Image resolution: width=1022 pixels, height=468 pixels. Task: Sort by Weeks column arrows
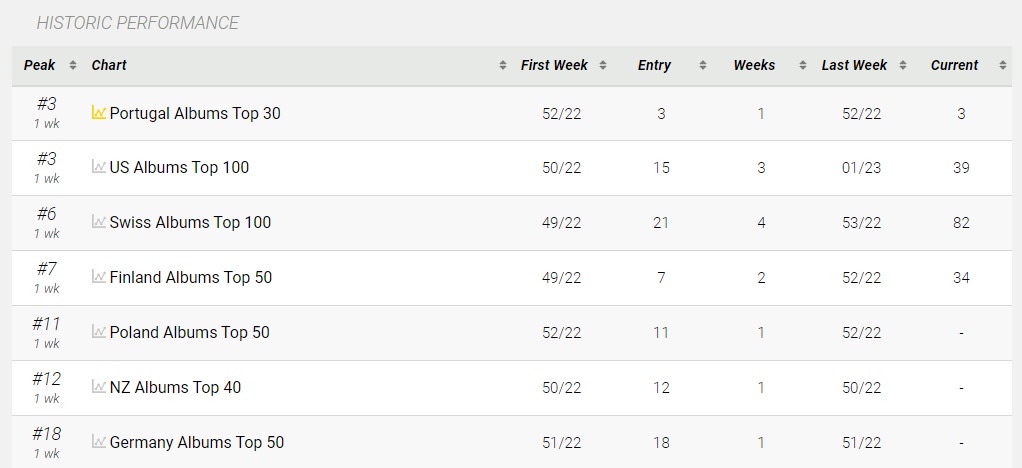(803, 65)
